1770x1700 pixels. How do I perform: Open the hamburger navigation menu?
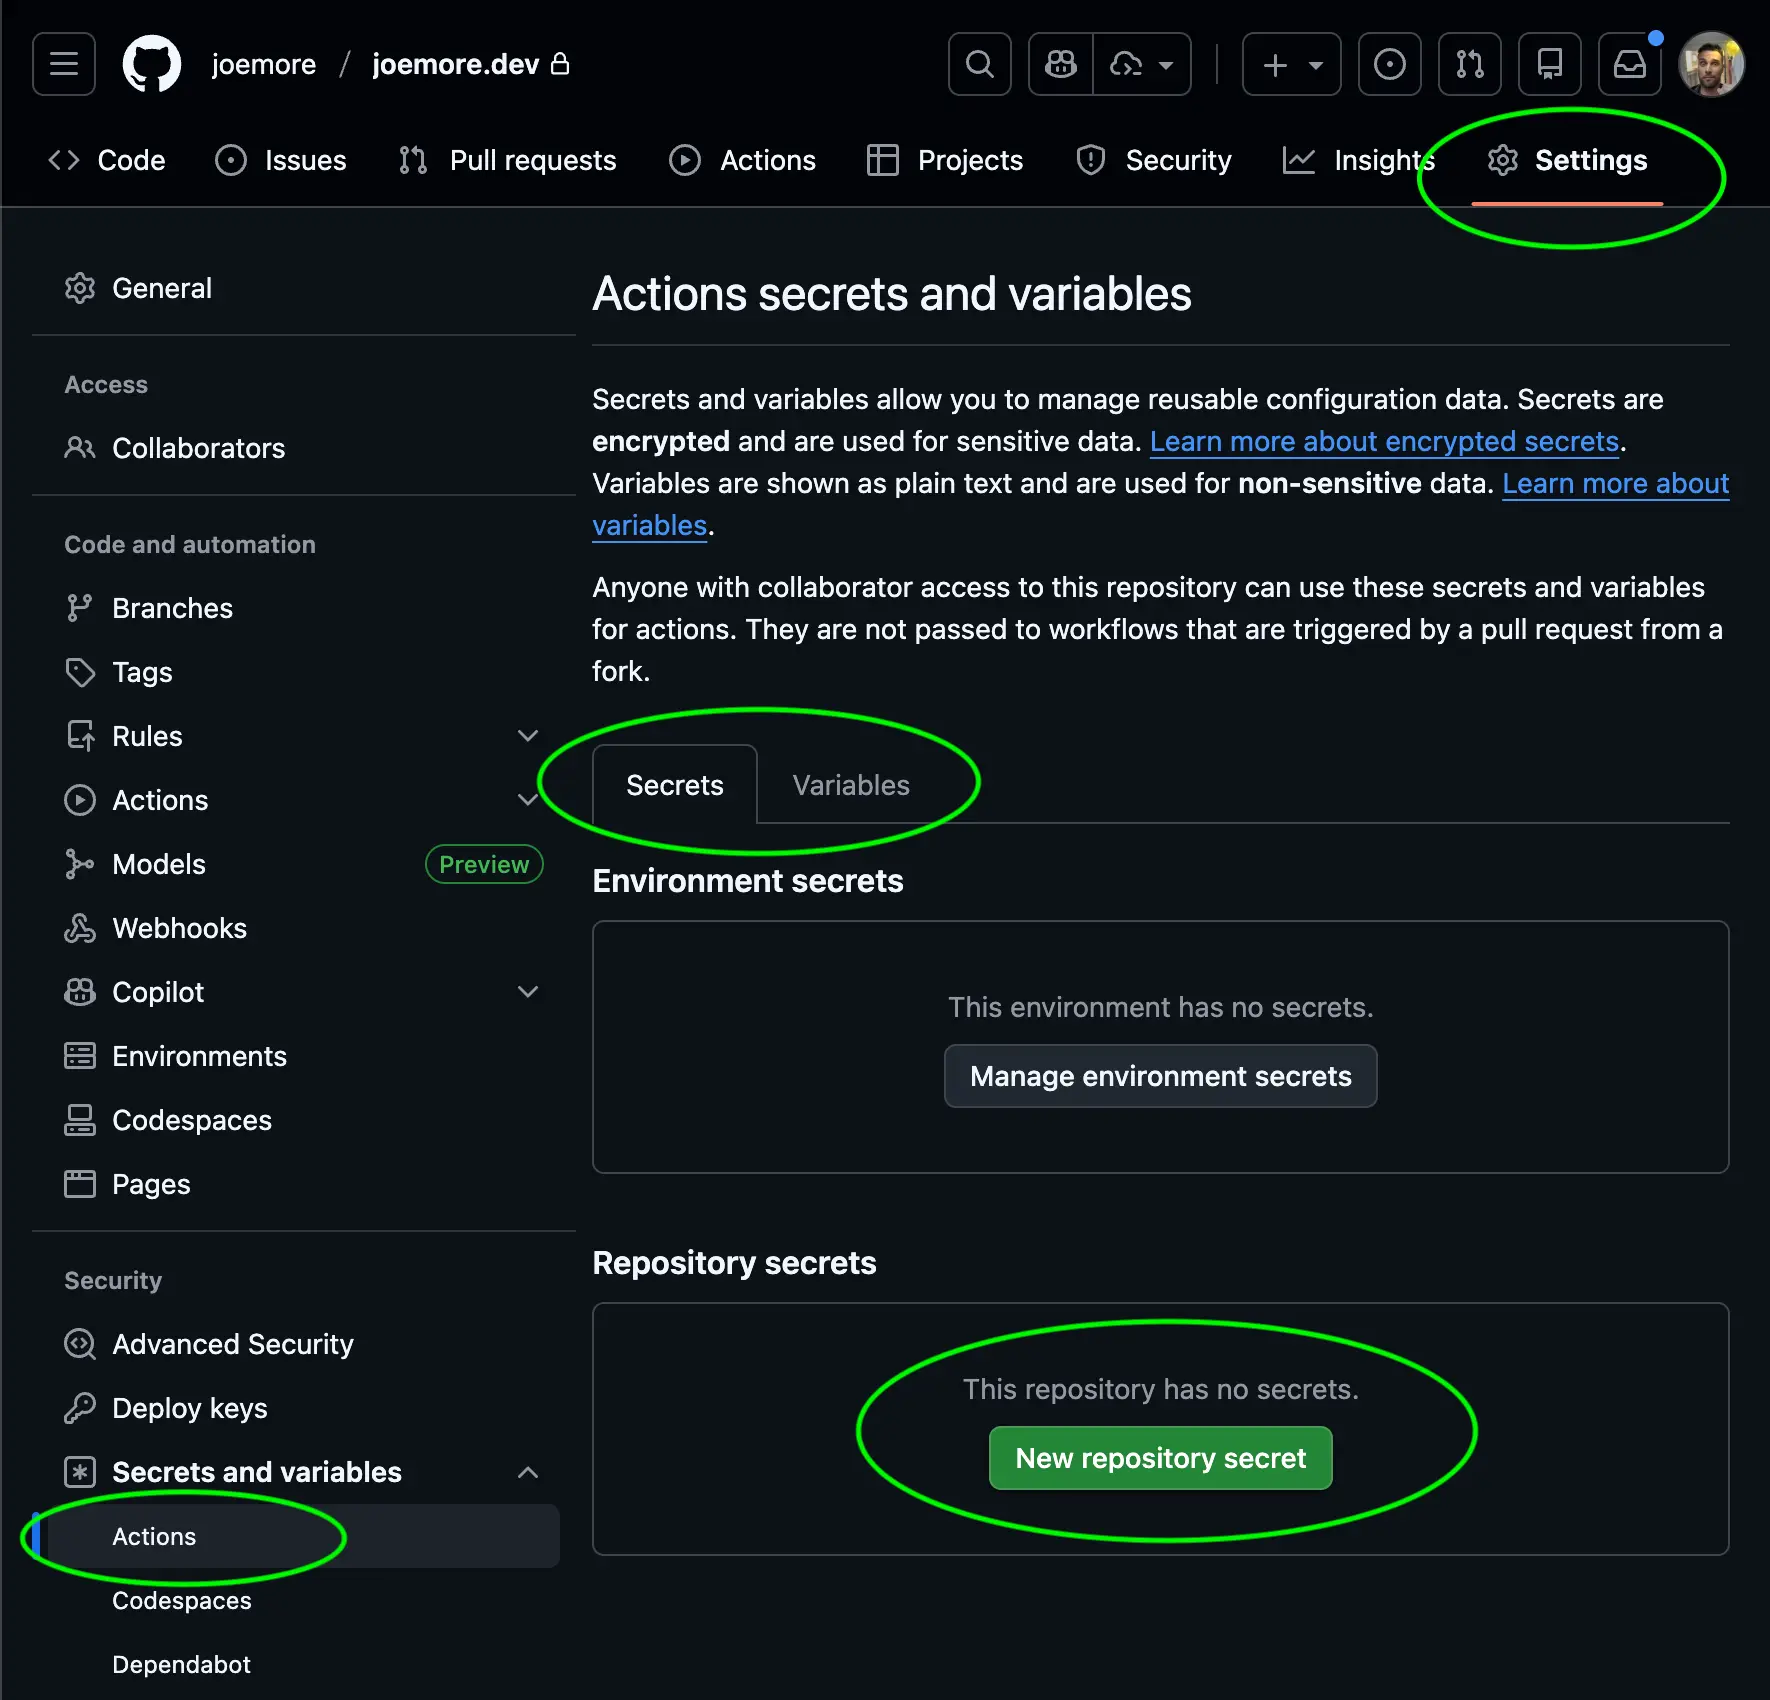pos(64,65)
